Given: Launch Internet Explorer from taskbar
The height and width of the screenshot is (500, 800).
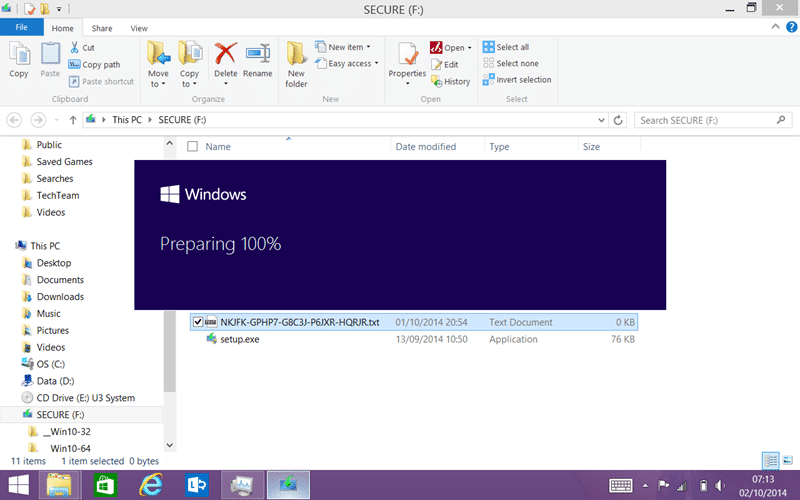Looking at the screenshot, I should pos(151,485).
